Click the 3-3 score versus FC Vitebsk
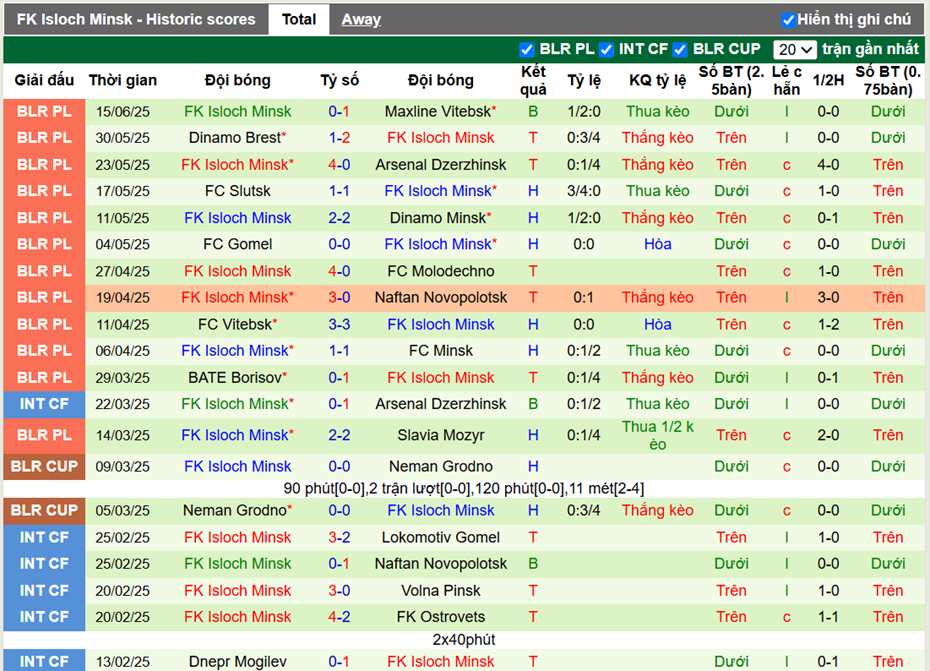 (339, 325)
